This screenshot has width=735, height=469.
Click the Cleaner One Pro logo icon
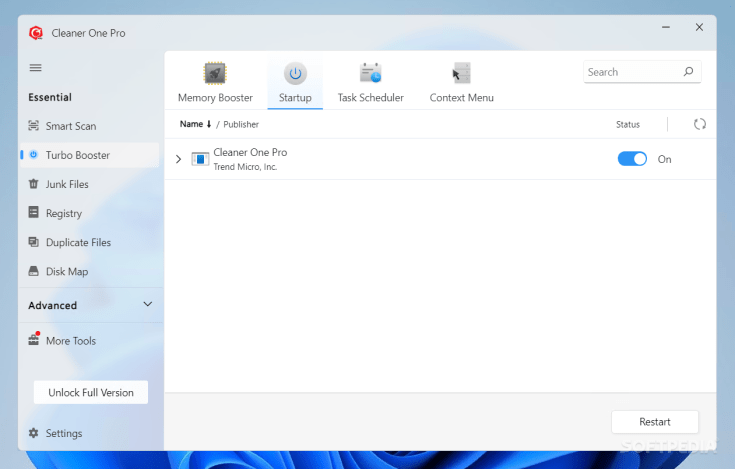[36, 33]
